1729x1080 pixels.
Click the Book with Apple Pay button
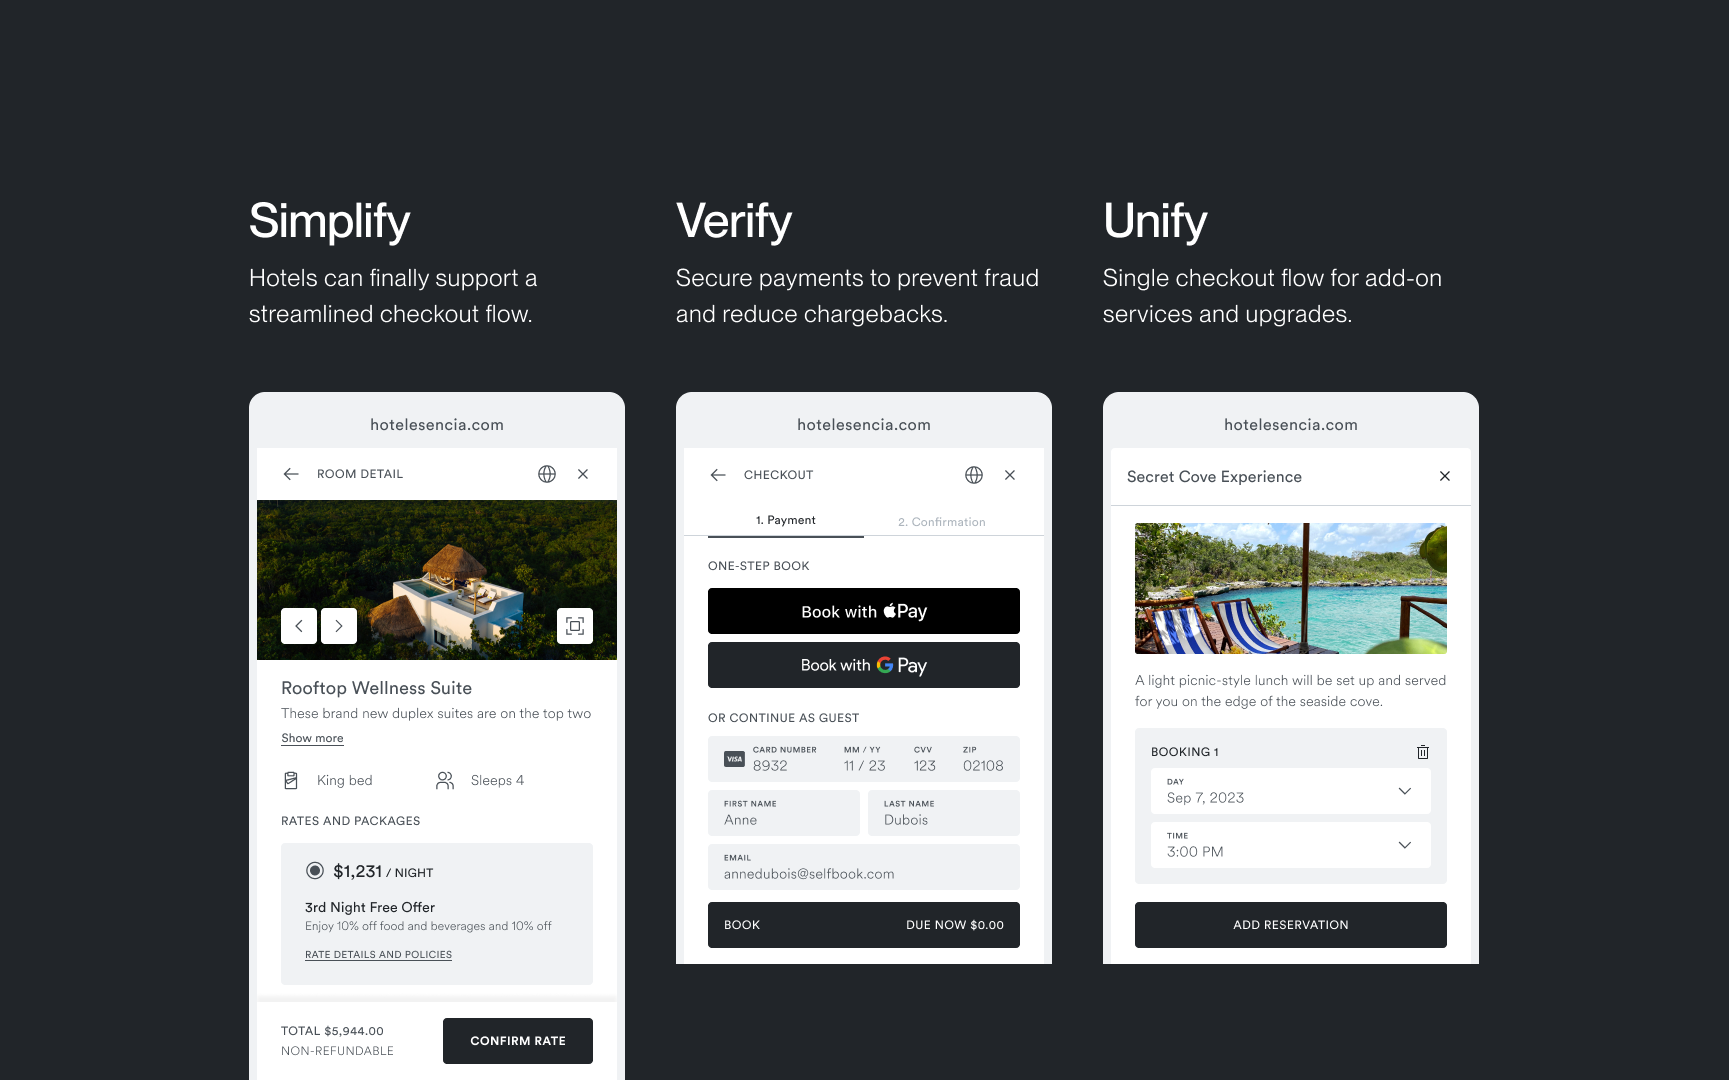pos(864,611)
